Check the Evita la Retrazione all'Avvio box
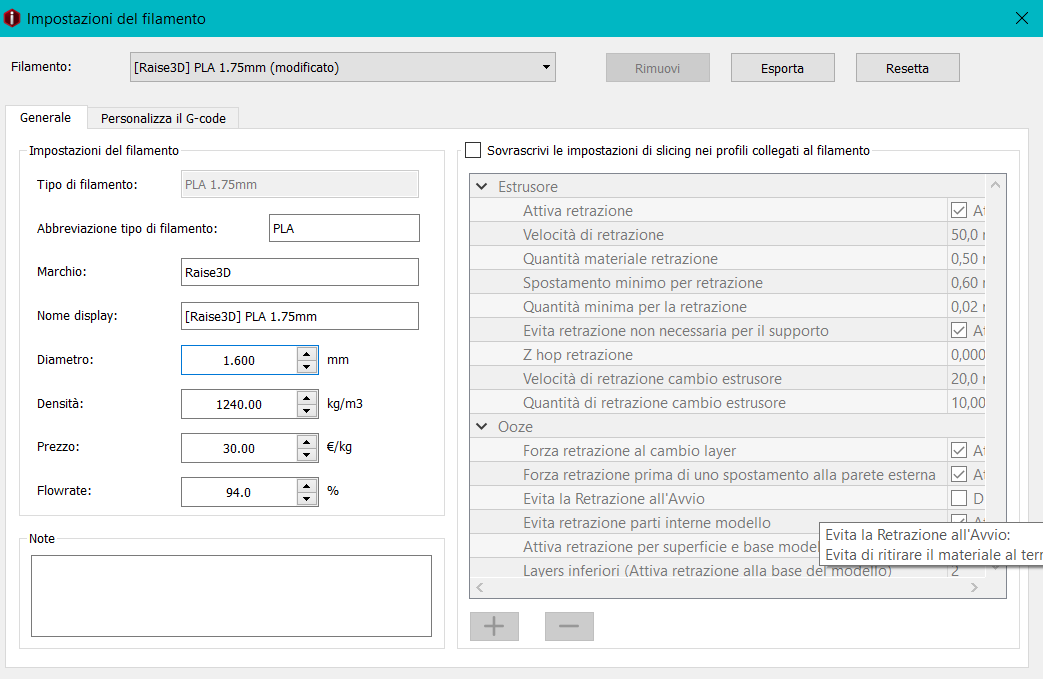 coord(959,498)
